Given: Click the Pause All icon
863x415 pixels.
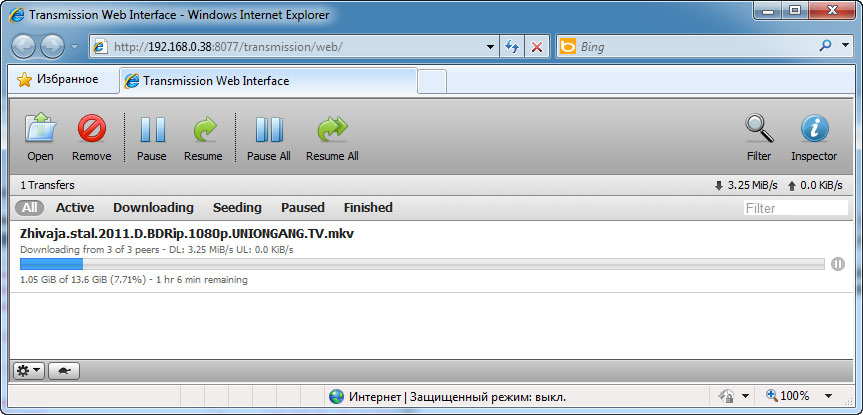Looking at the screenshot, I should click(269, 129).
